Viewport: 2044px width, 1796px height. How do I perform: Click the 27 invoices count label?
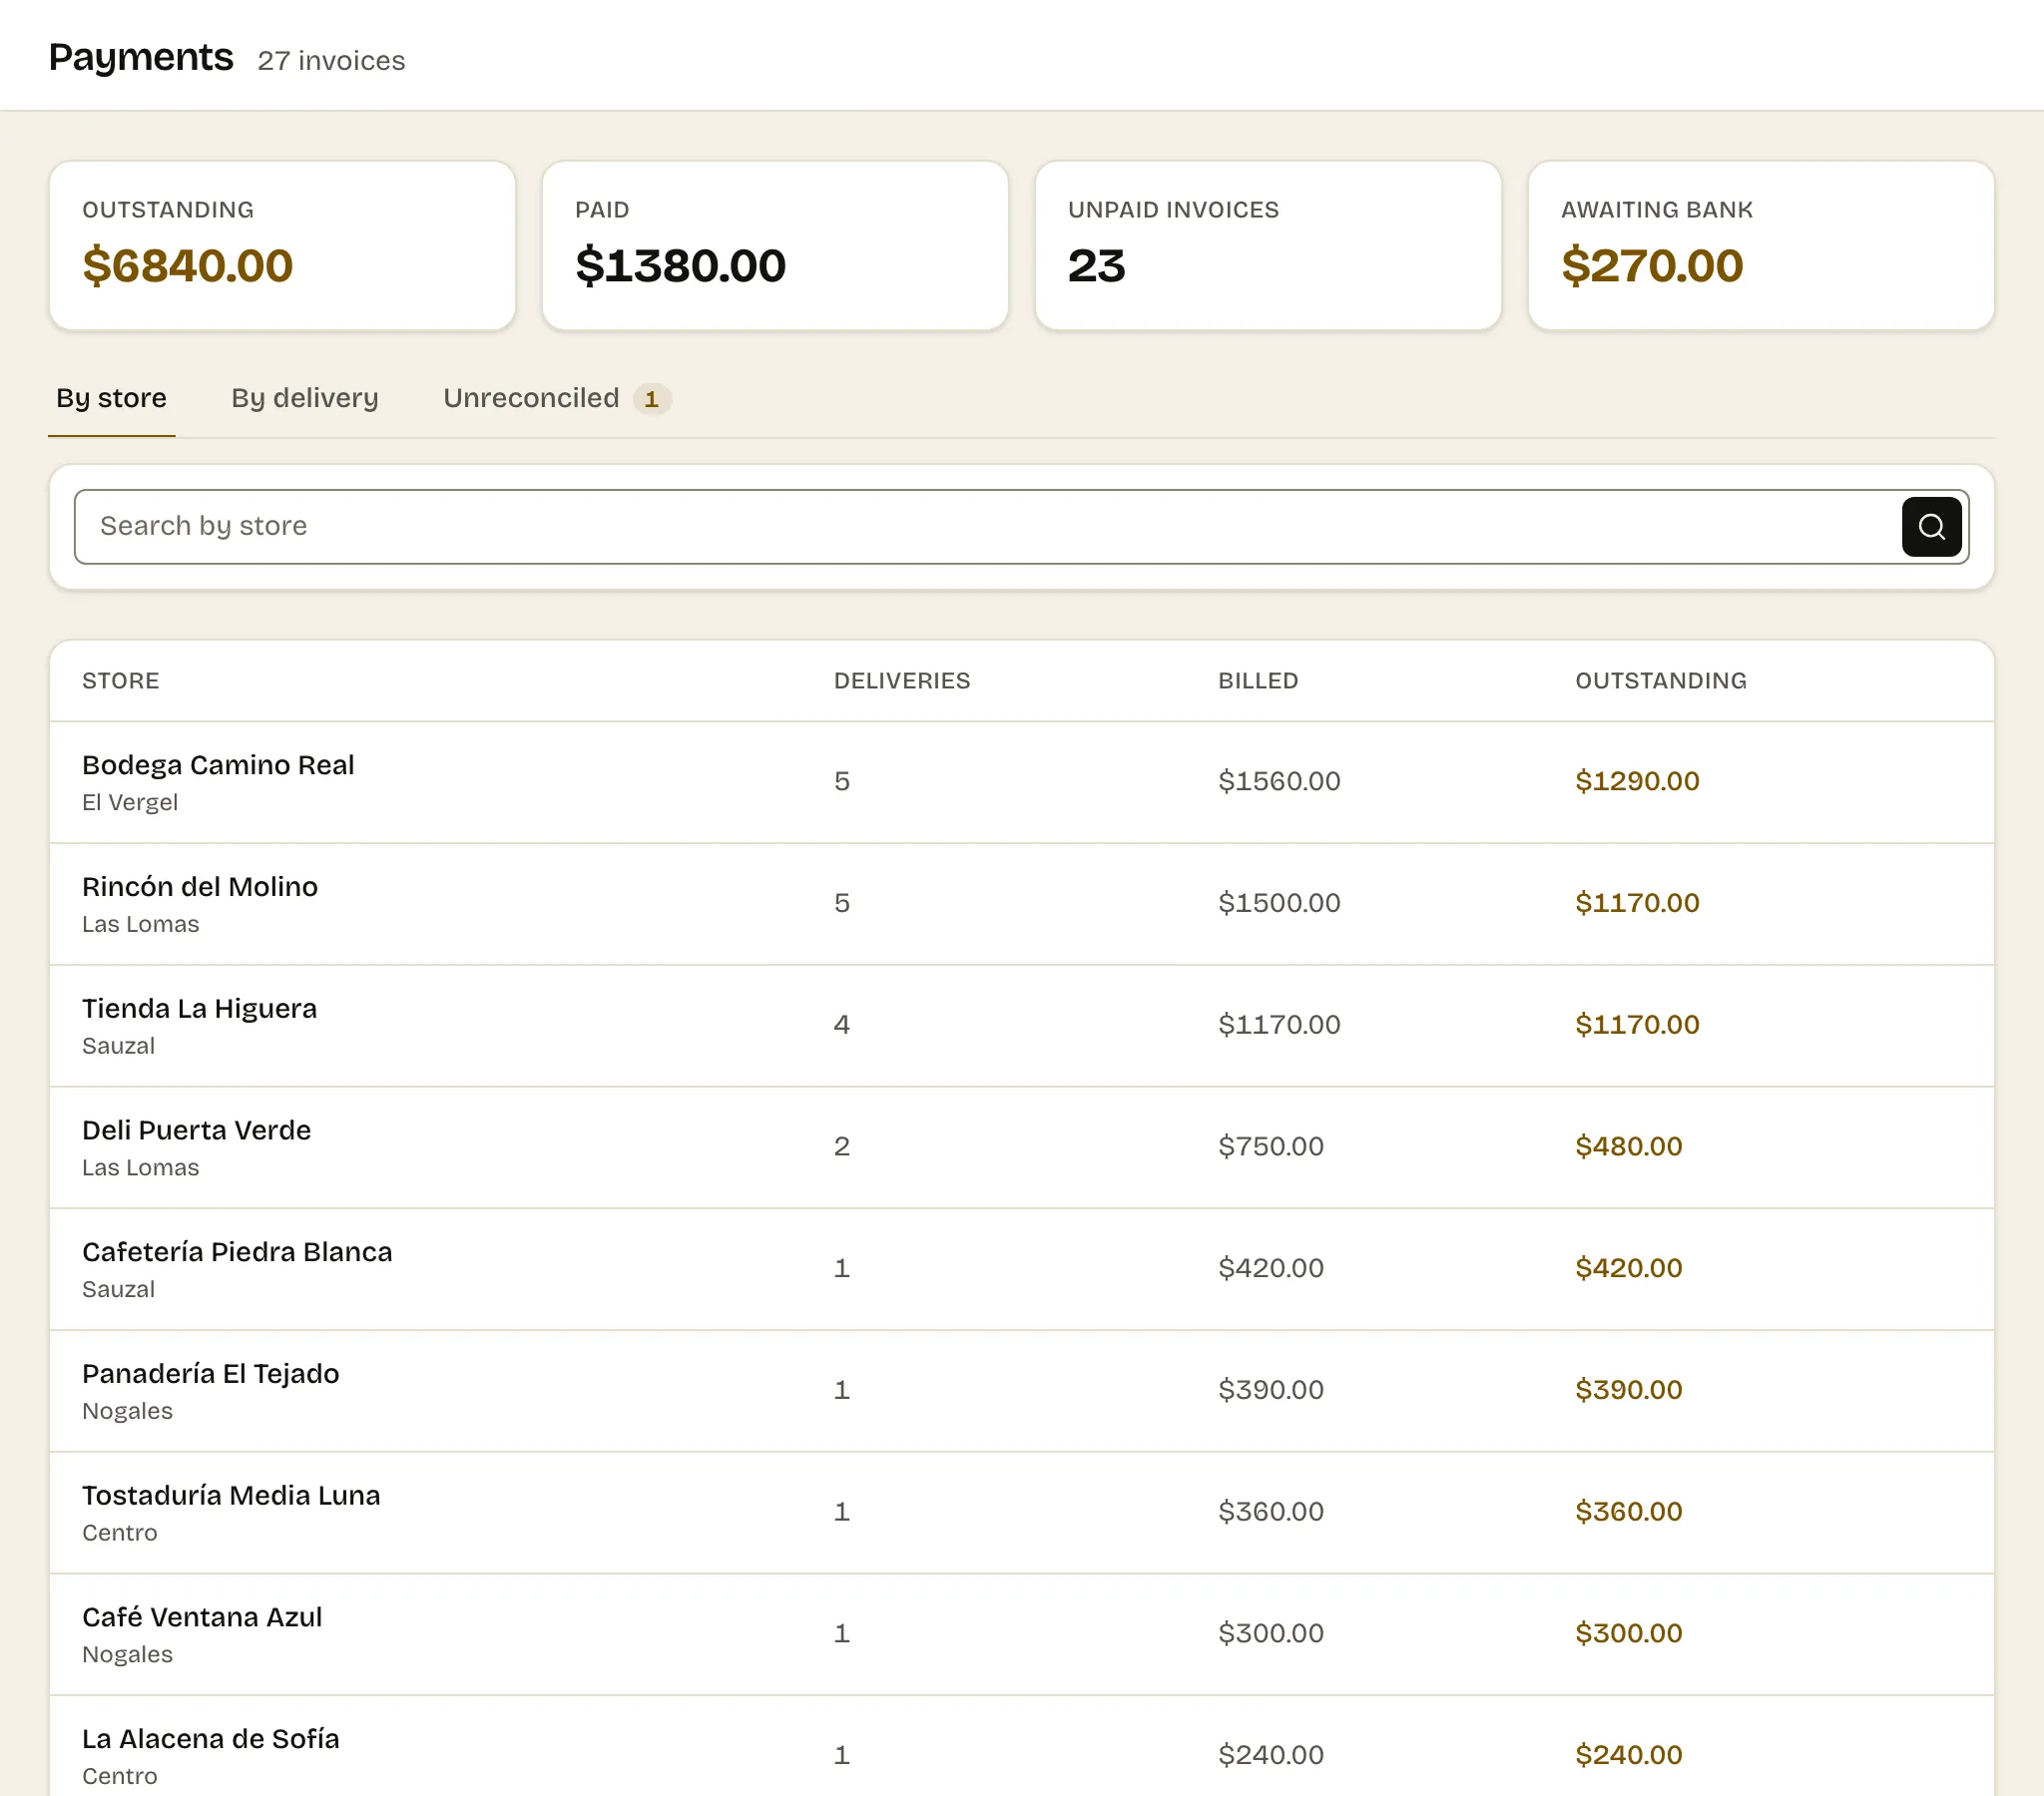[x=331, y=61]
